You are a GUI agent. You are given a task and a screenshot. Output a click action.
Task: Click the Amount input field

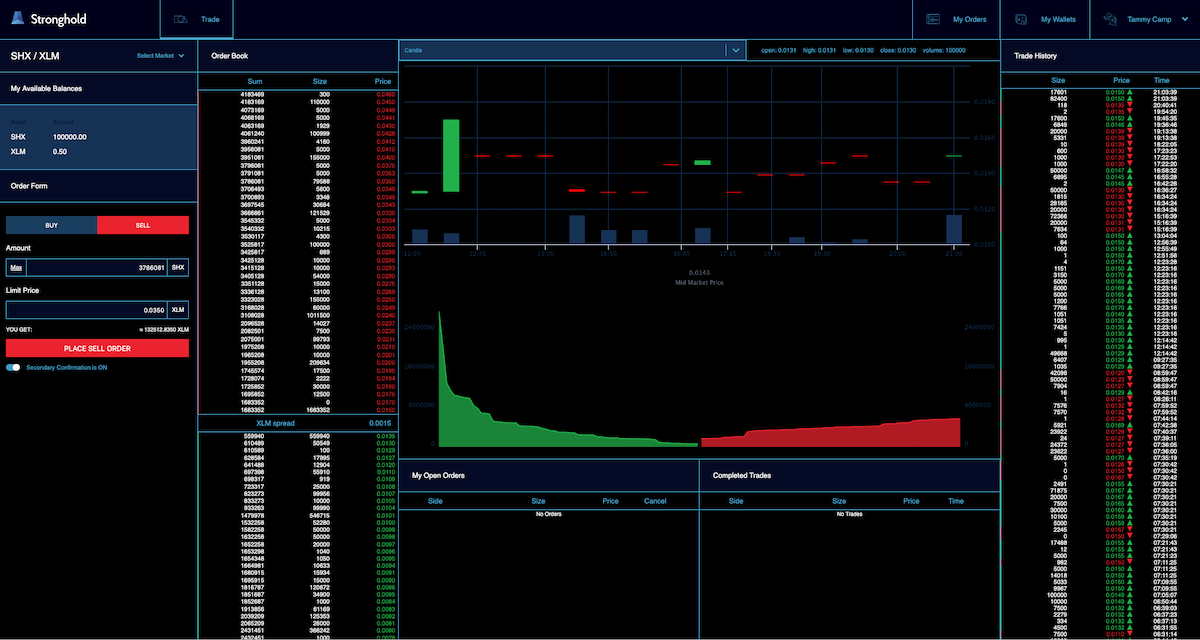(x=97, y=268)
